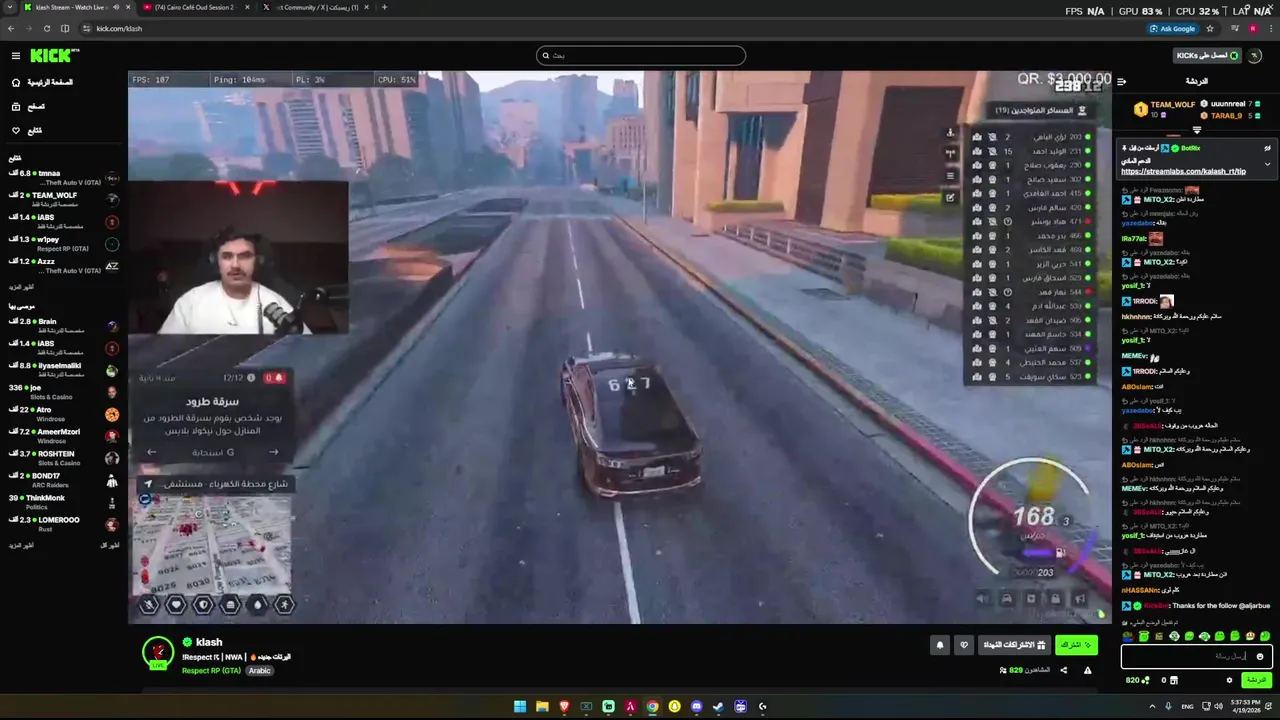Open the BOND17 channel in the sidebar
Viewport: 1280px width, 720px height.
[x=64, y=480]
